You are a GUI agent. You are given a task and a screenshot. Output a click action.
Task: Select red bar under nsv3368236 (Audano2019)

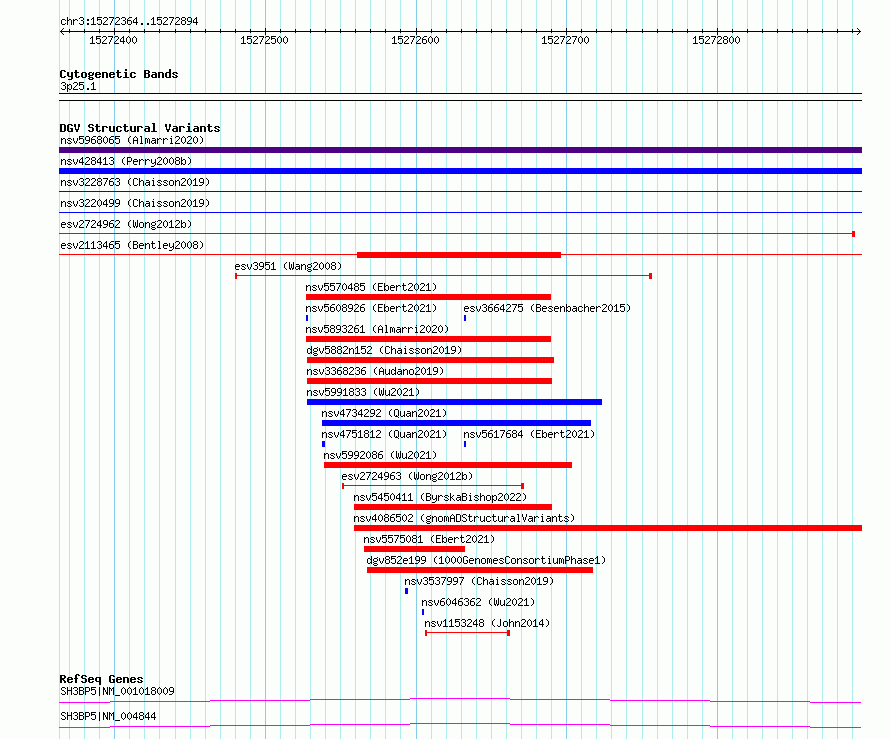pos(429,381)
